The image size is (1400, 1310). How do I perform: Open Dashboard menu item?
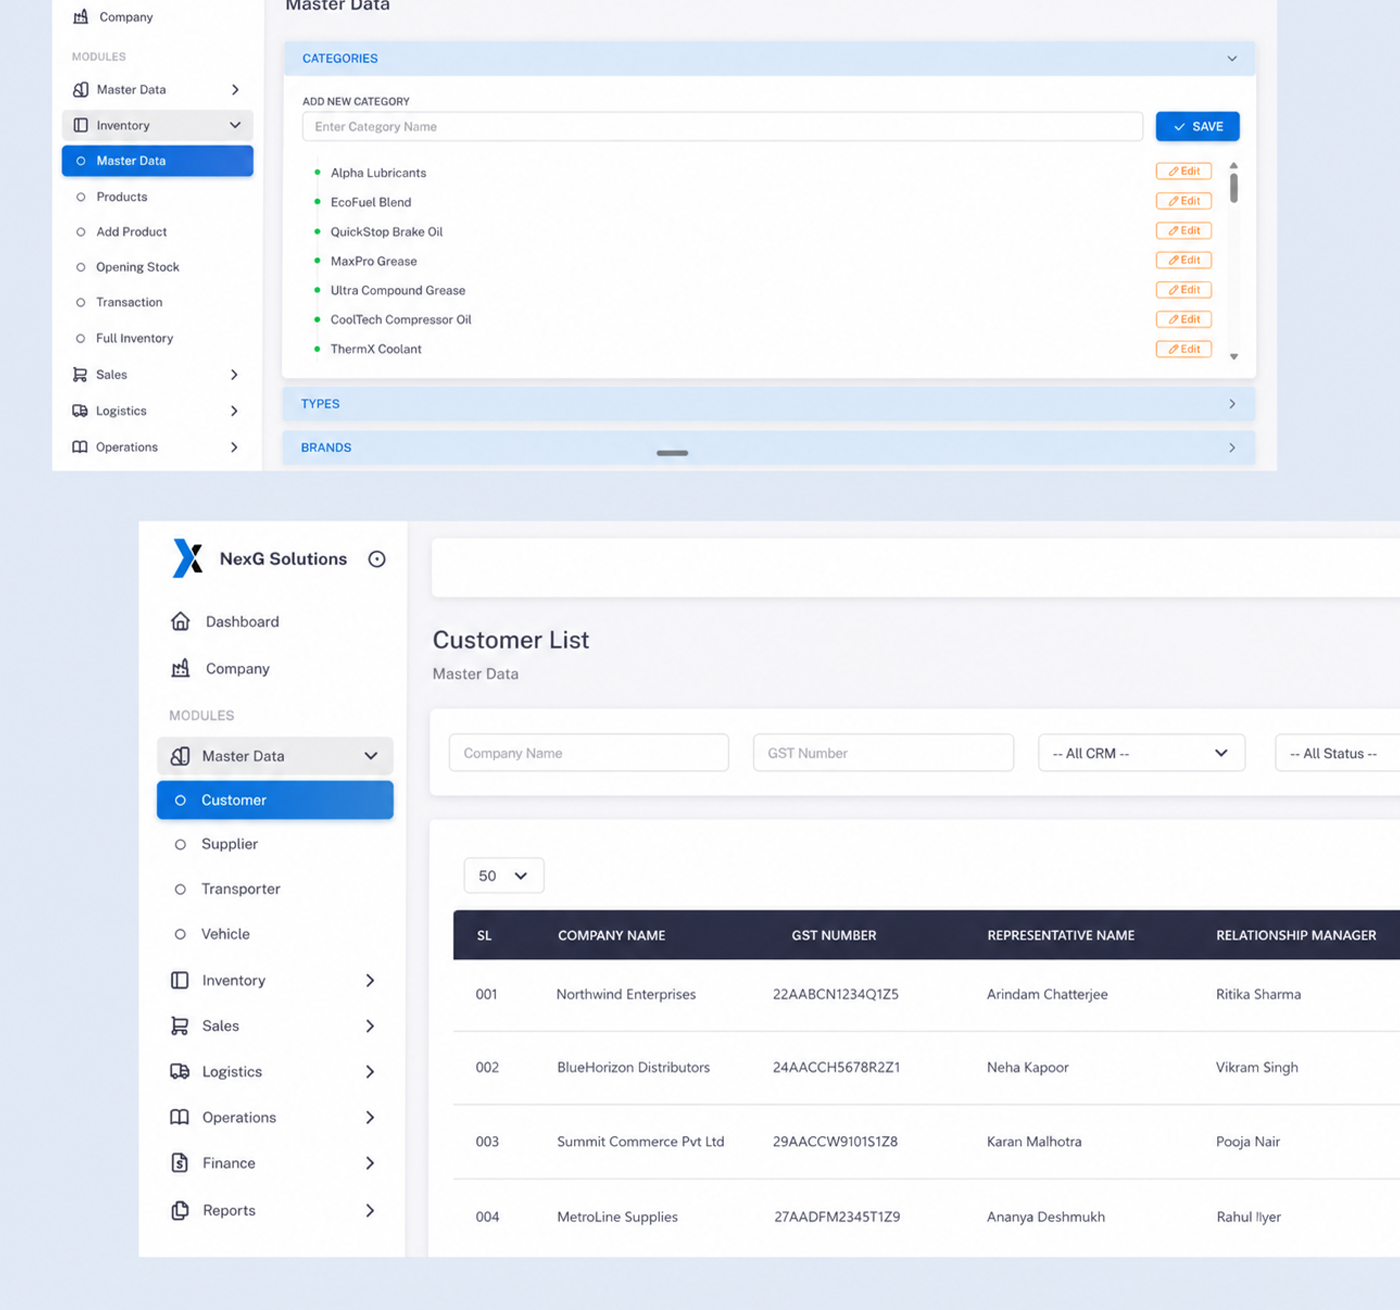tap(242, 621)
